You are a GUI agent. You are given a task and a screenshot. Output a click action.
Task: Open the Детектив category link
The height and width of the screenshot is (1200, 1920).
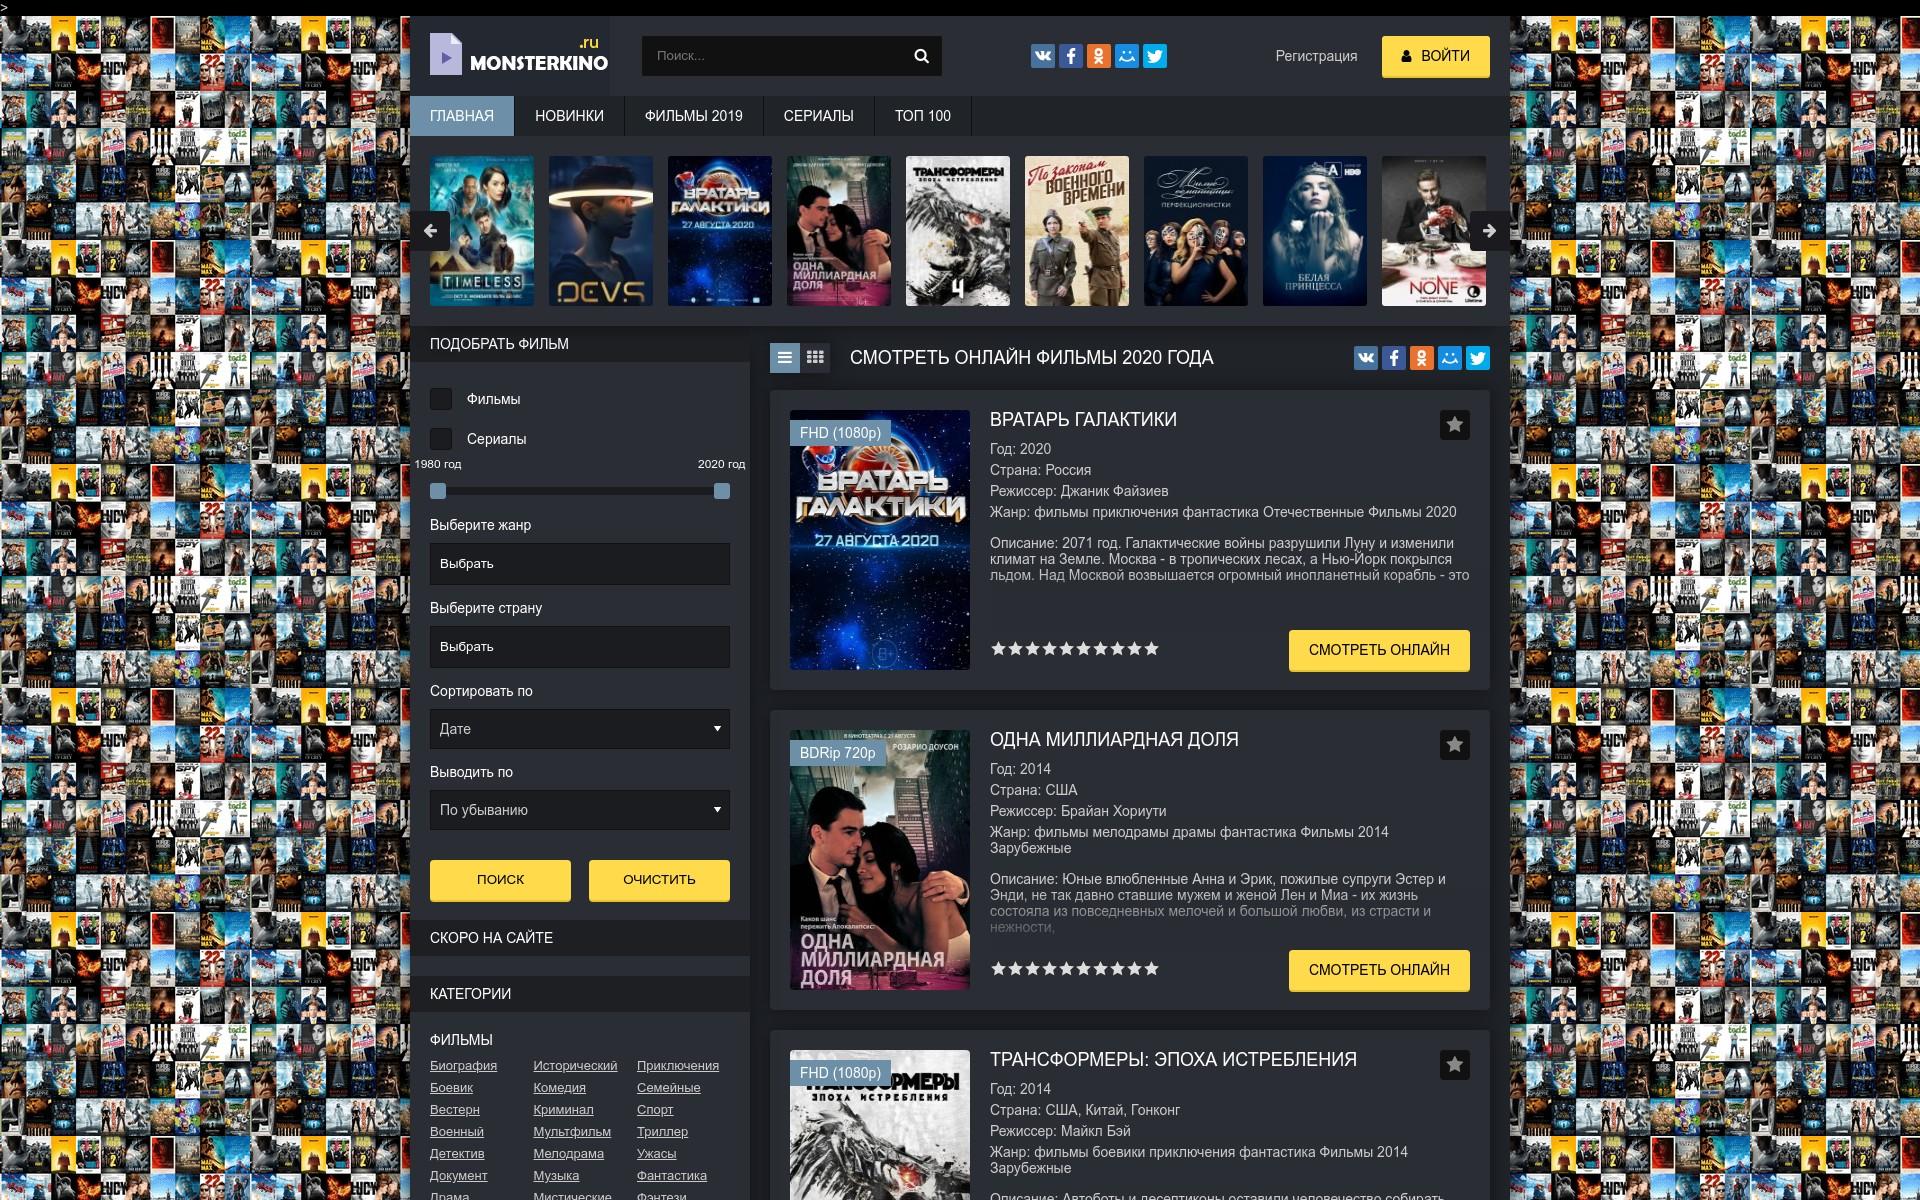[x=457, y=1154]
